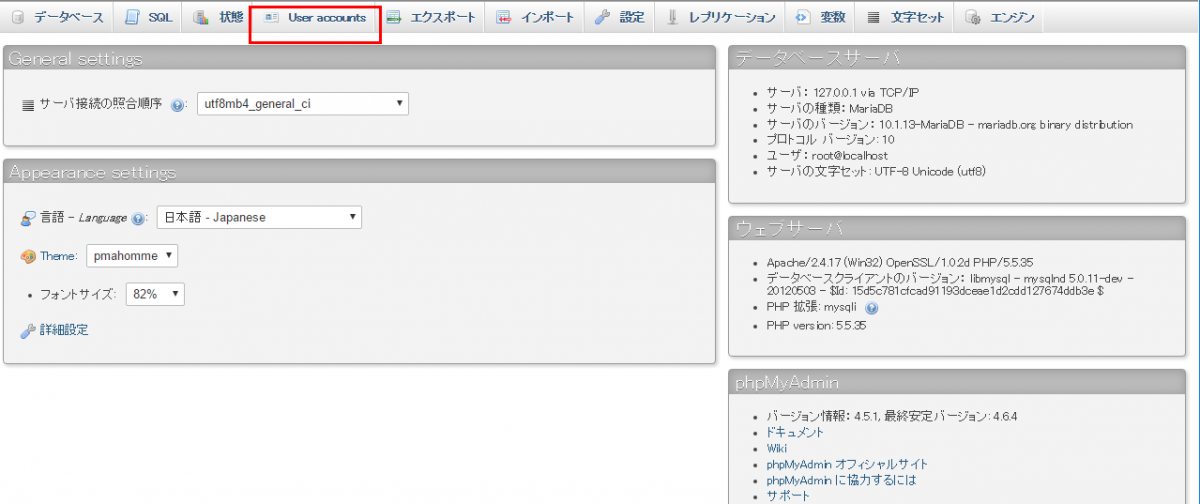1200x504 pixels.
Task: Click the ユーザ: root@localhost entry
Action: coord(826,156)
